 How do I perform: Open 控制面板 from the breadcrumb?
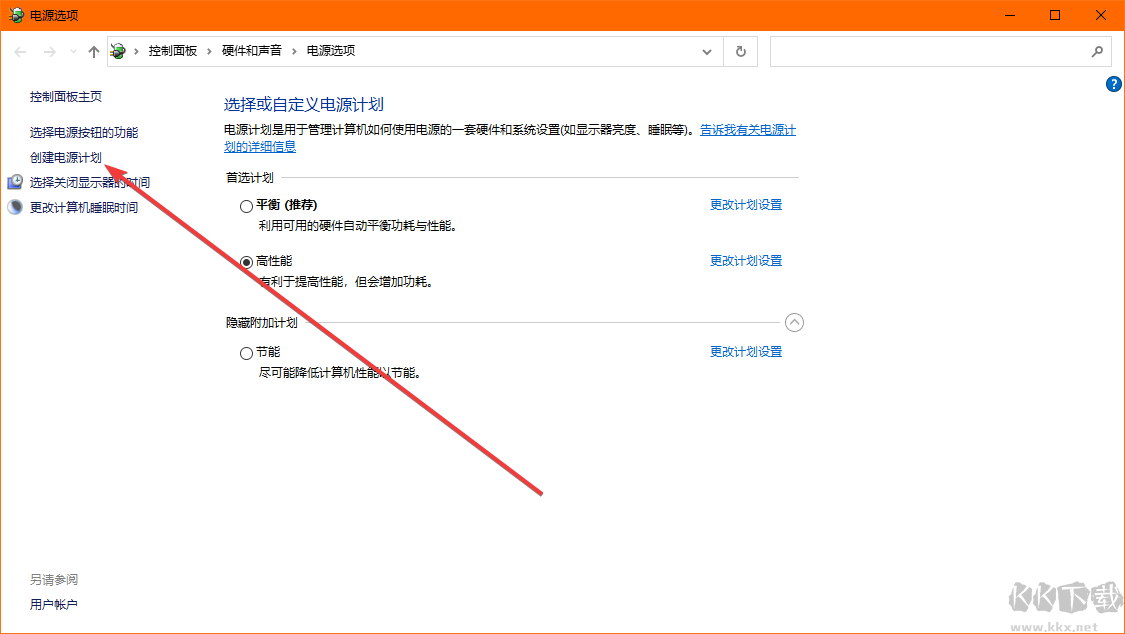click(x=172, y=50)
